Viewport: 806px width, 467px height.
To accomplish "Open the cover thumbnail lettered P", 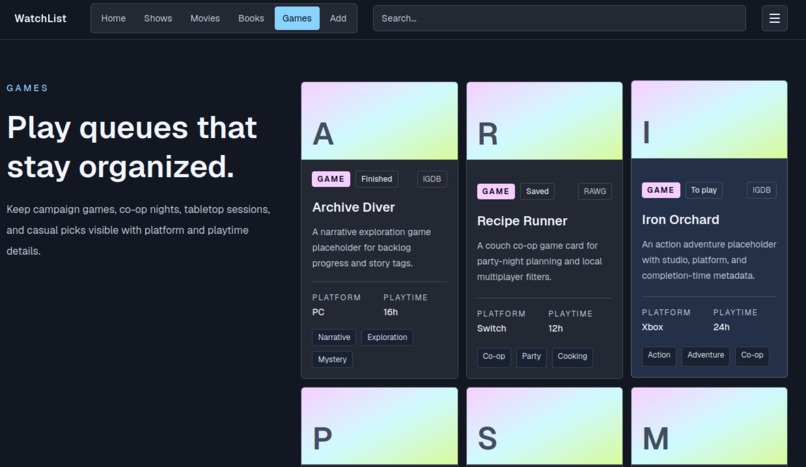I will point(379,426).
